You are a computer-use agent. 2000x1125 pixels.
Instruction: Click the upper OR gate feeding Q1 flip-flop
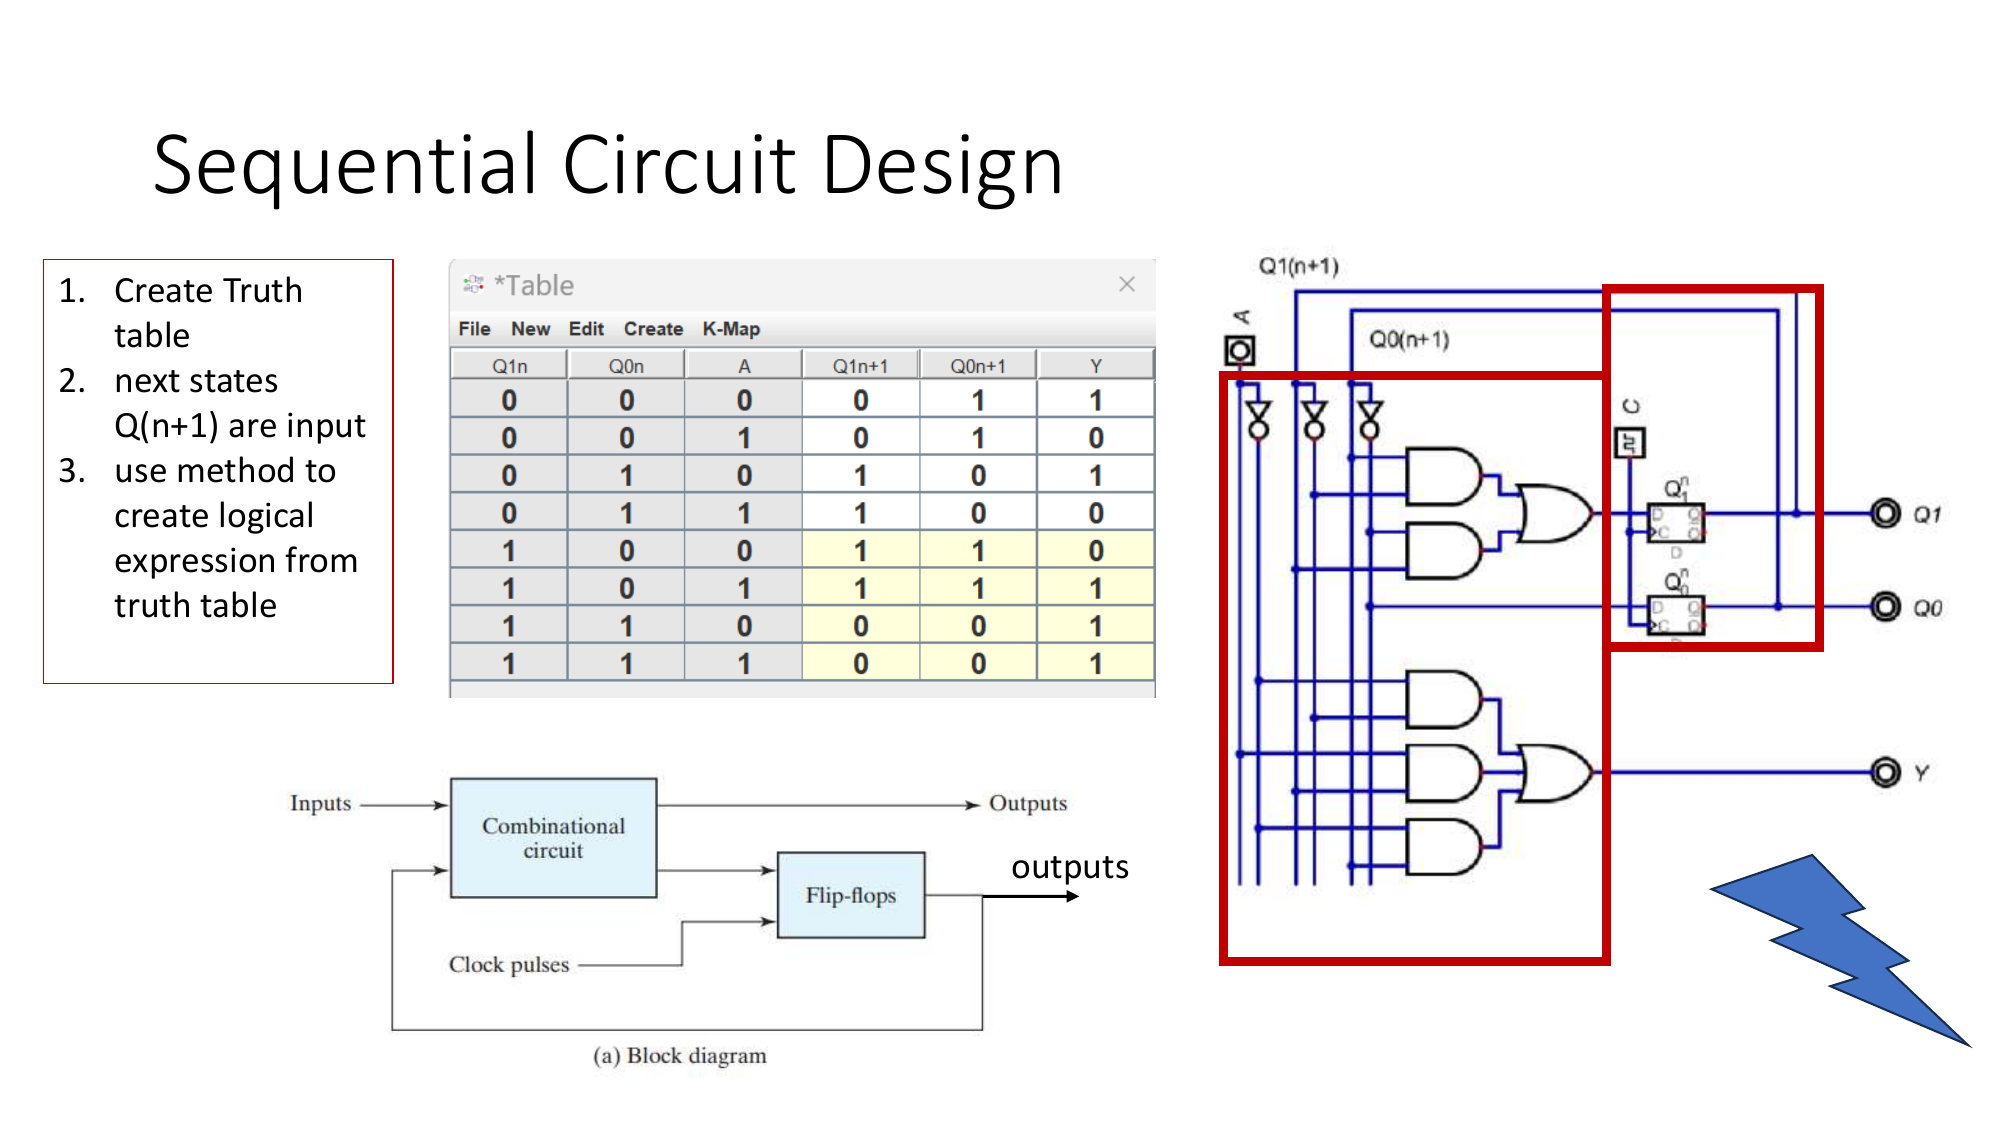(x=1553, y=514)
